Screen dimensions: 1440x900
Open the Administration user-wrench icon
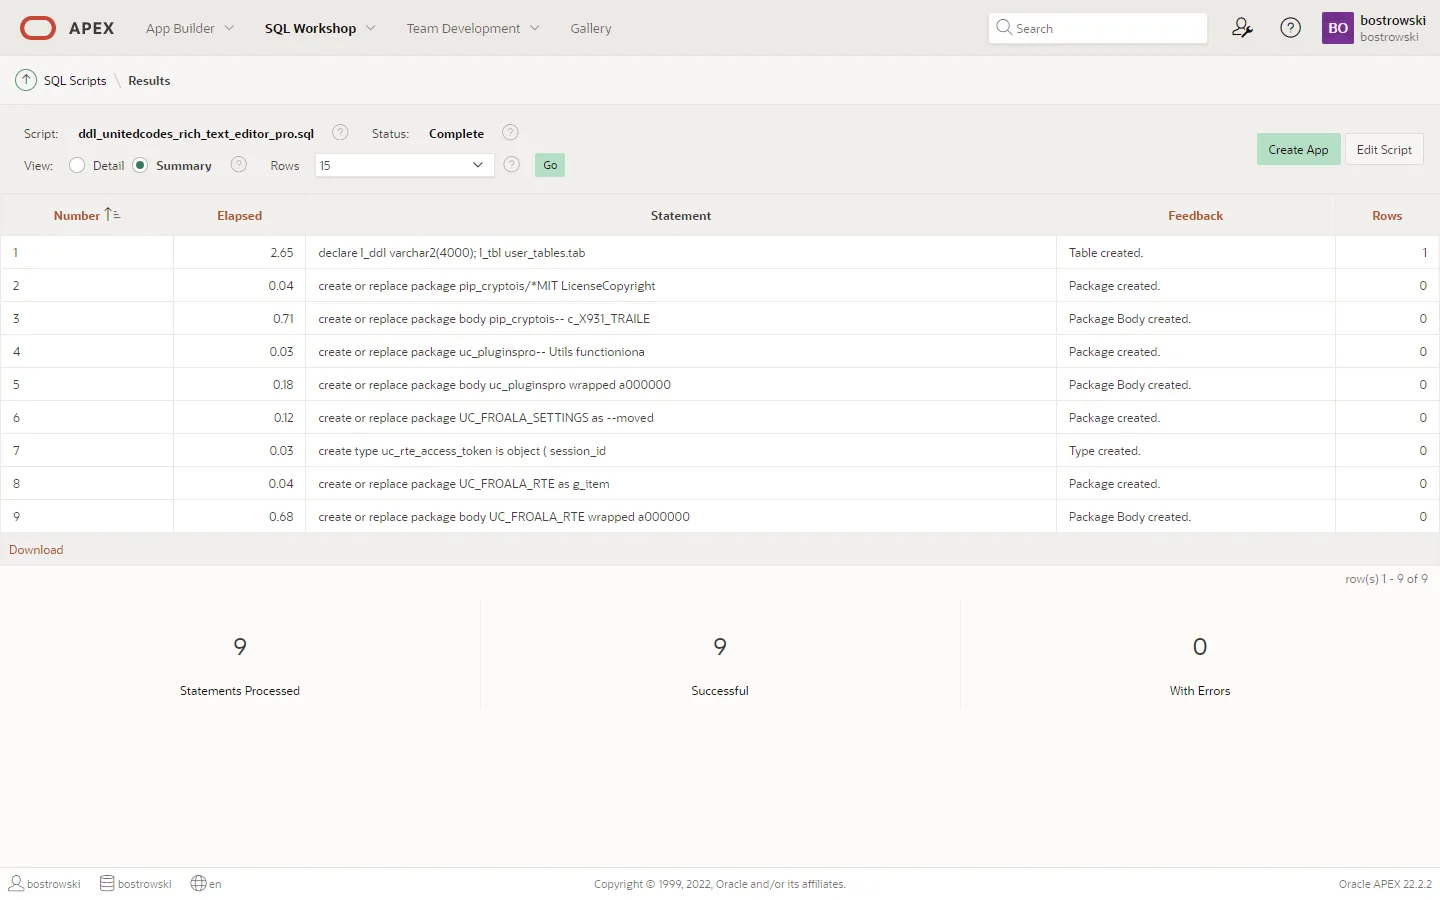[x=1242, y=28]
